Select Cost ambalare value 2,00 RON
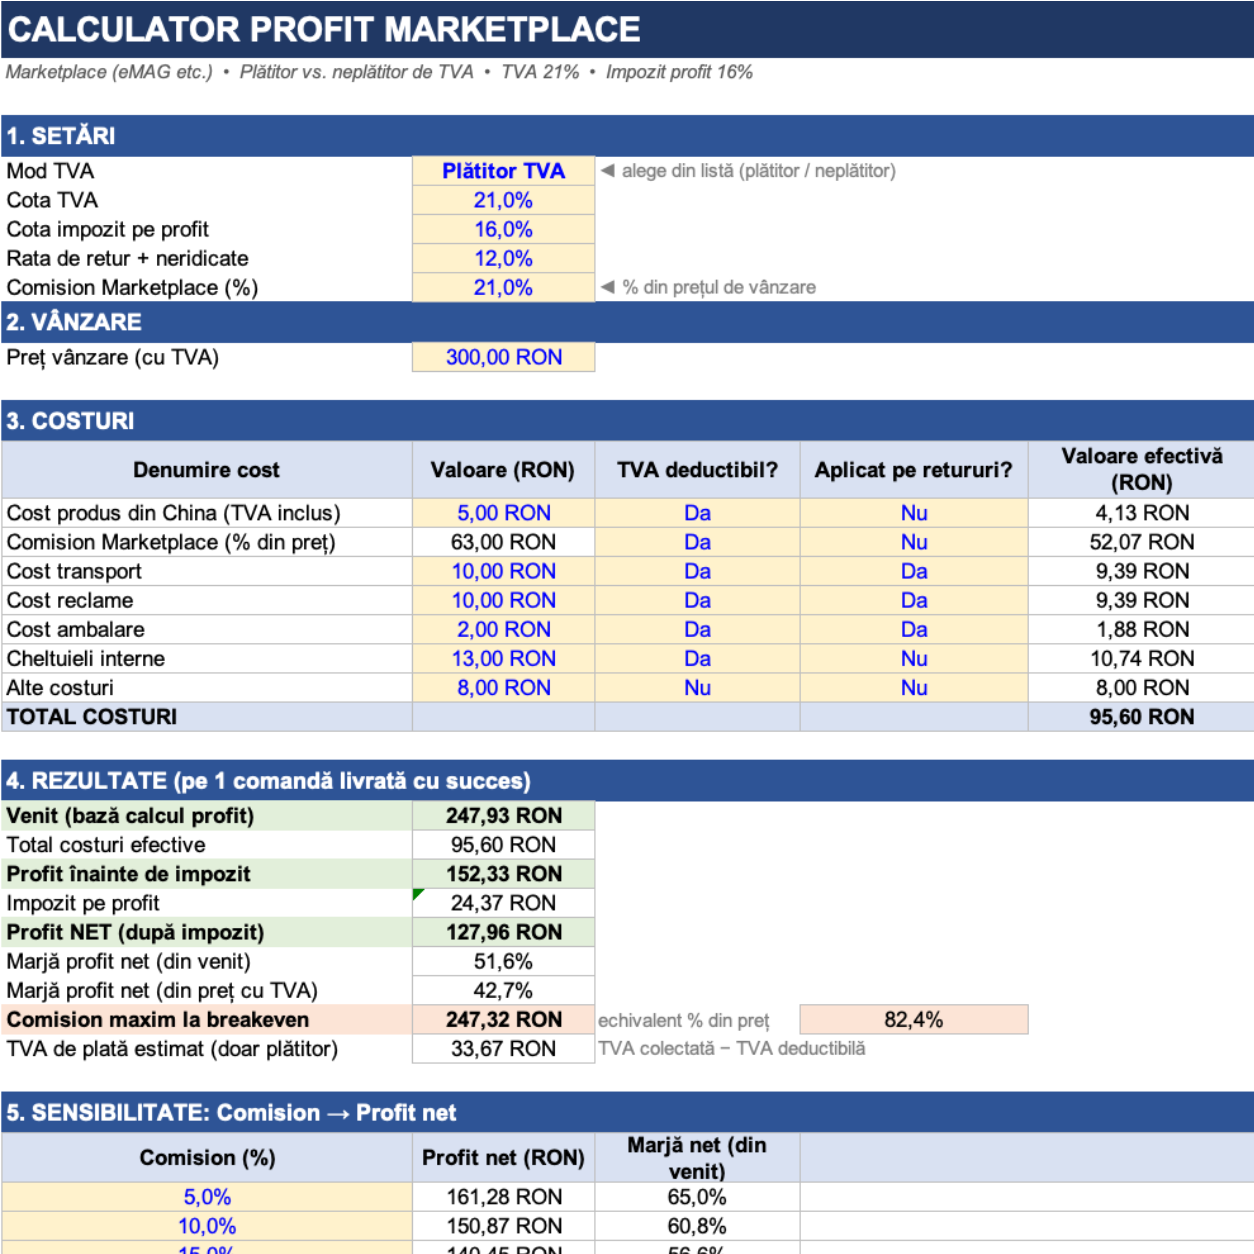This screenshot has height=1254, width=1254. [503, 629]
